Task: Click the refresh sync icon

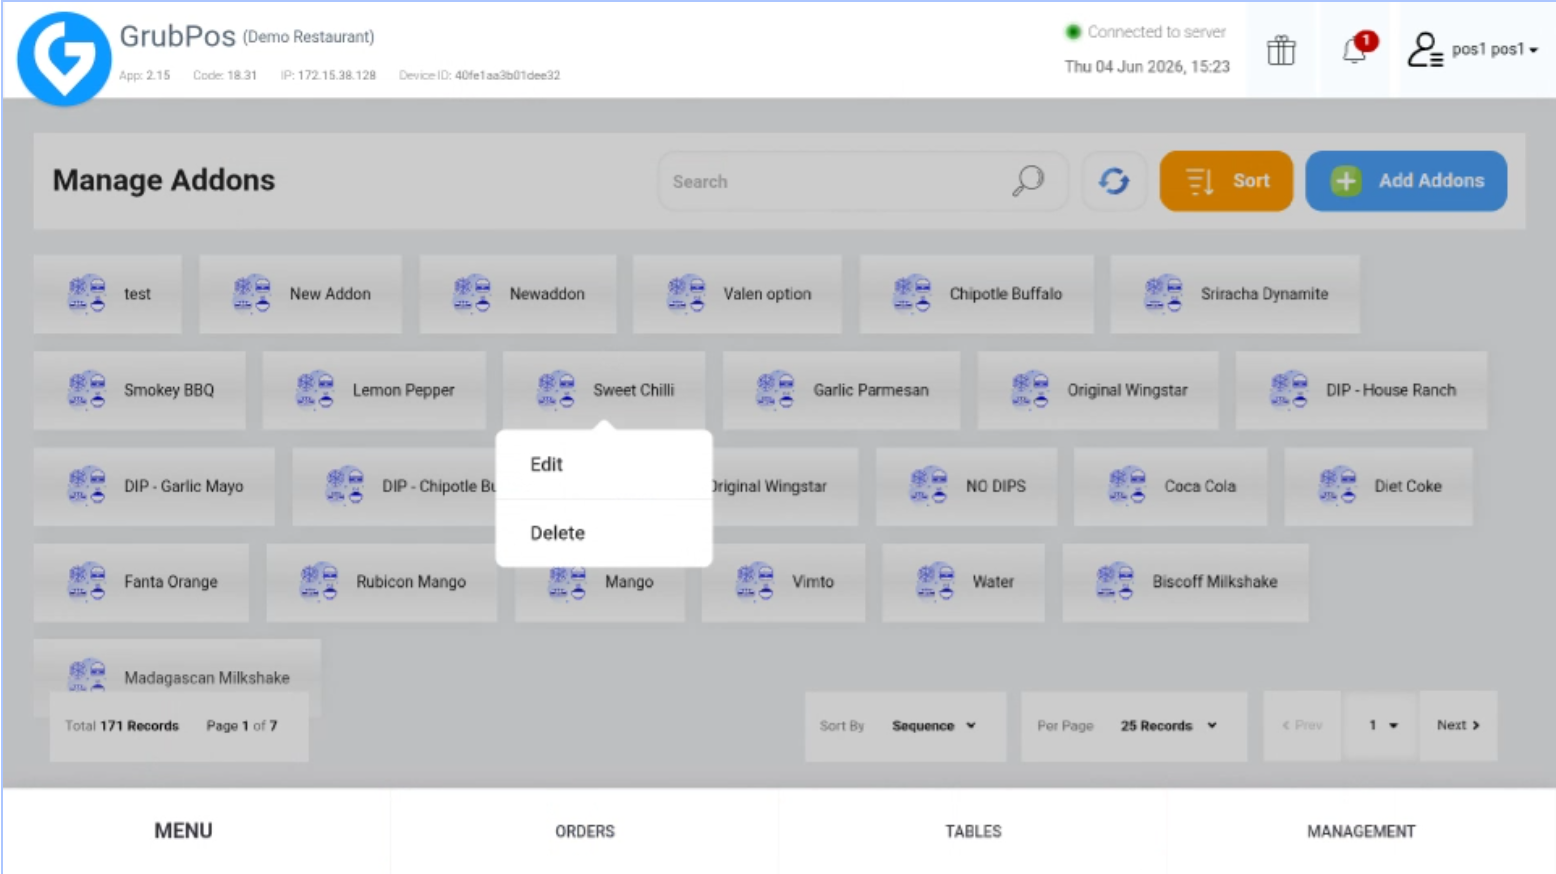Action: click(x=1114, y=181)
